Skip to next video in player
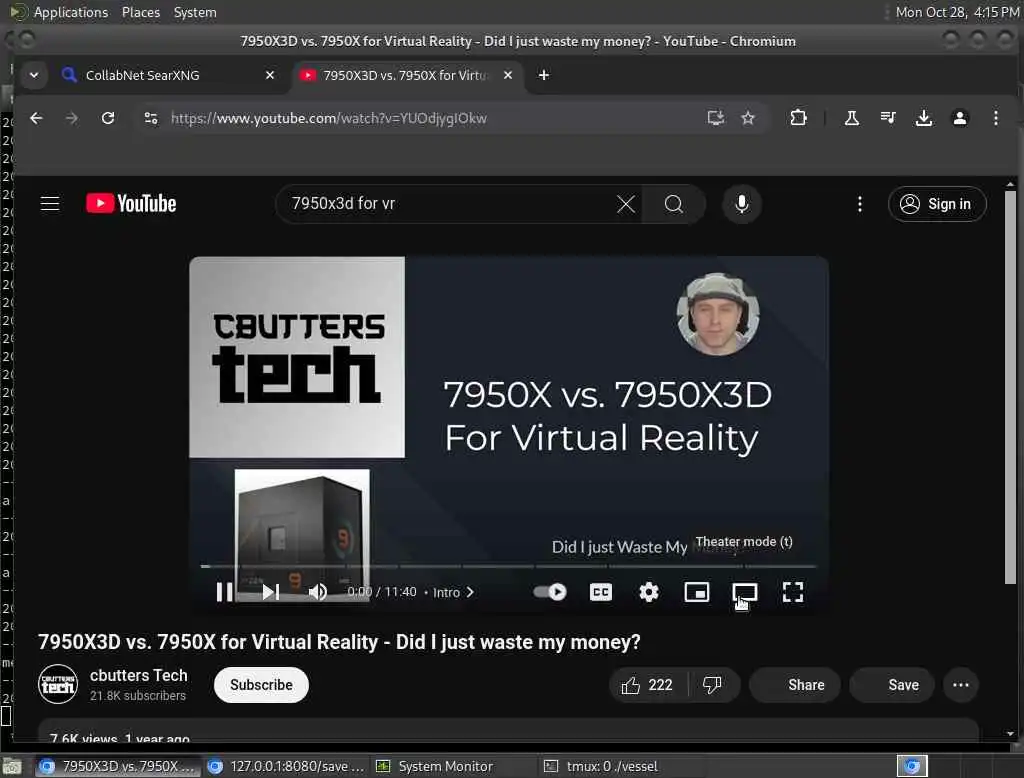 (270, 592)
